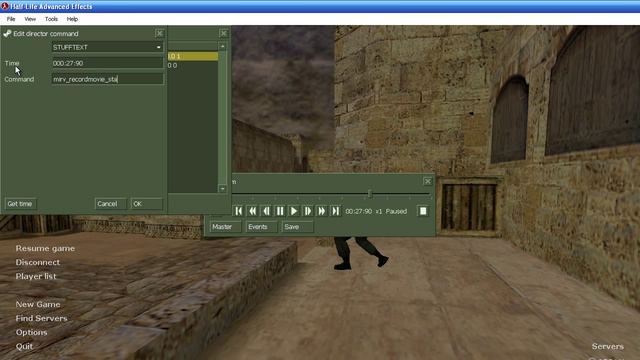Open the Events button in demo player
Screen dimensions: 640x360
coord(261,227)
